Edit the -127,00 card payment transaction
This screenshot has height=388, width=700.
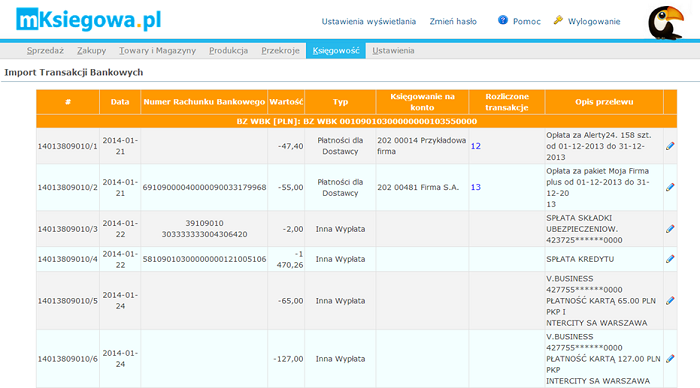click(x=670, y=359)
